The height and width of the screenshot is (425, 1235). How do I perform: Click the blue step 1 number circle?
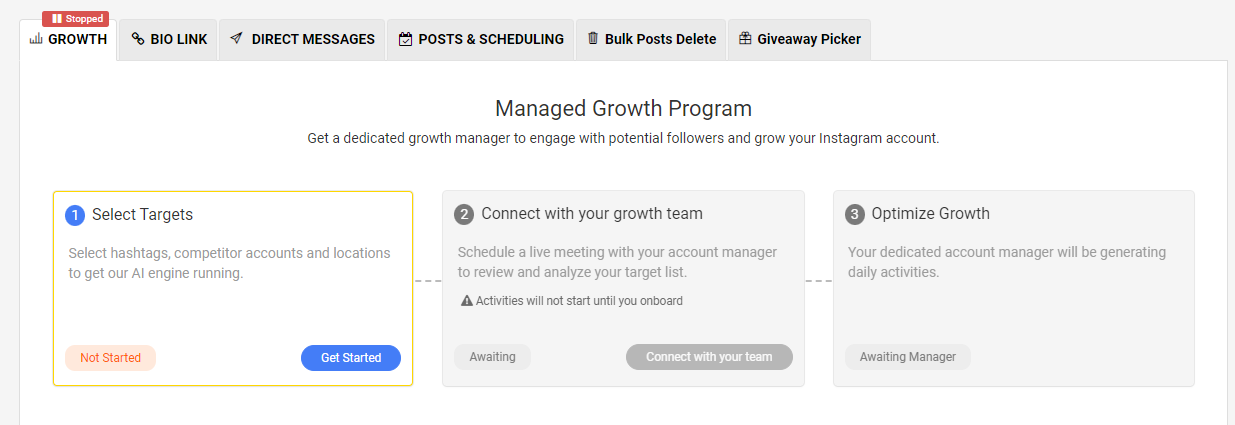pos(75,215)
